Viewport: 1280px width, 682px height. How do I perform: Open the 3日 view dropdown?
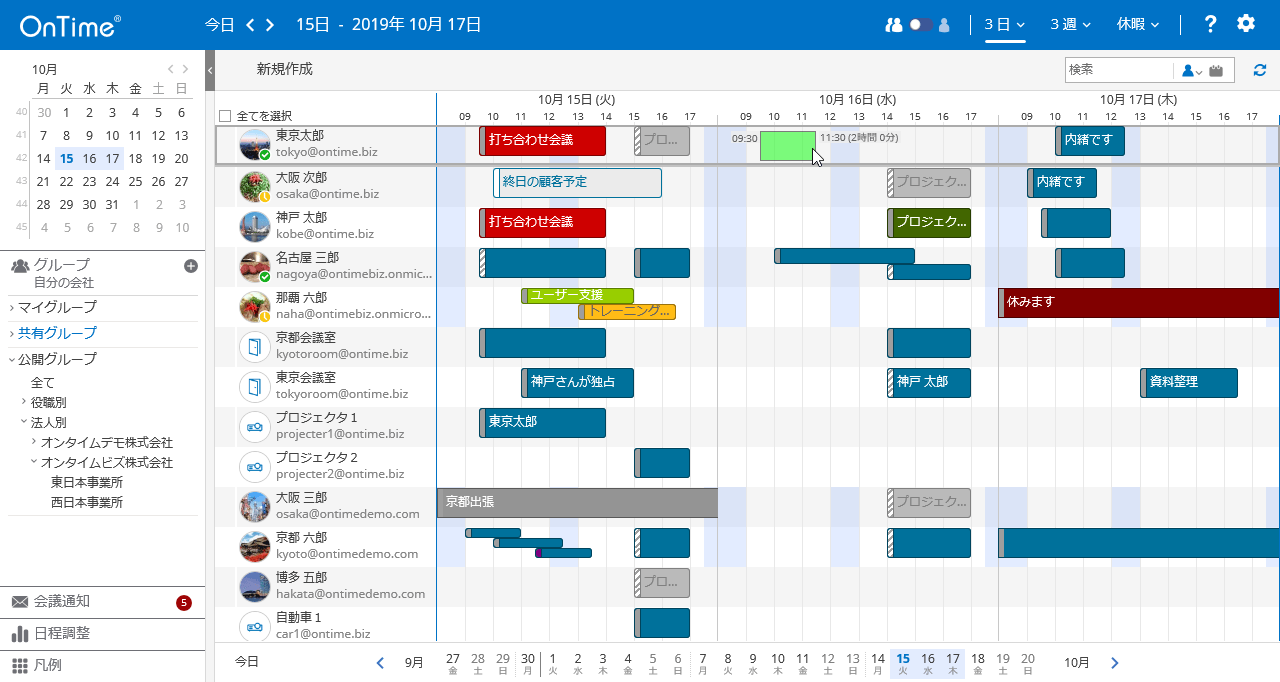1004,24
